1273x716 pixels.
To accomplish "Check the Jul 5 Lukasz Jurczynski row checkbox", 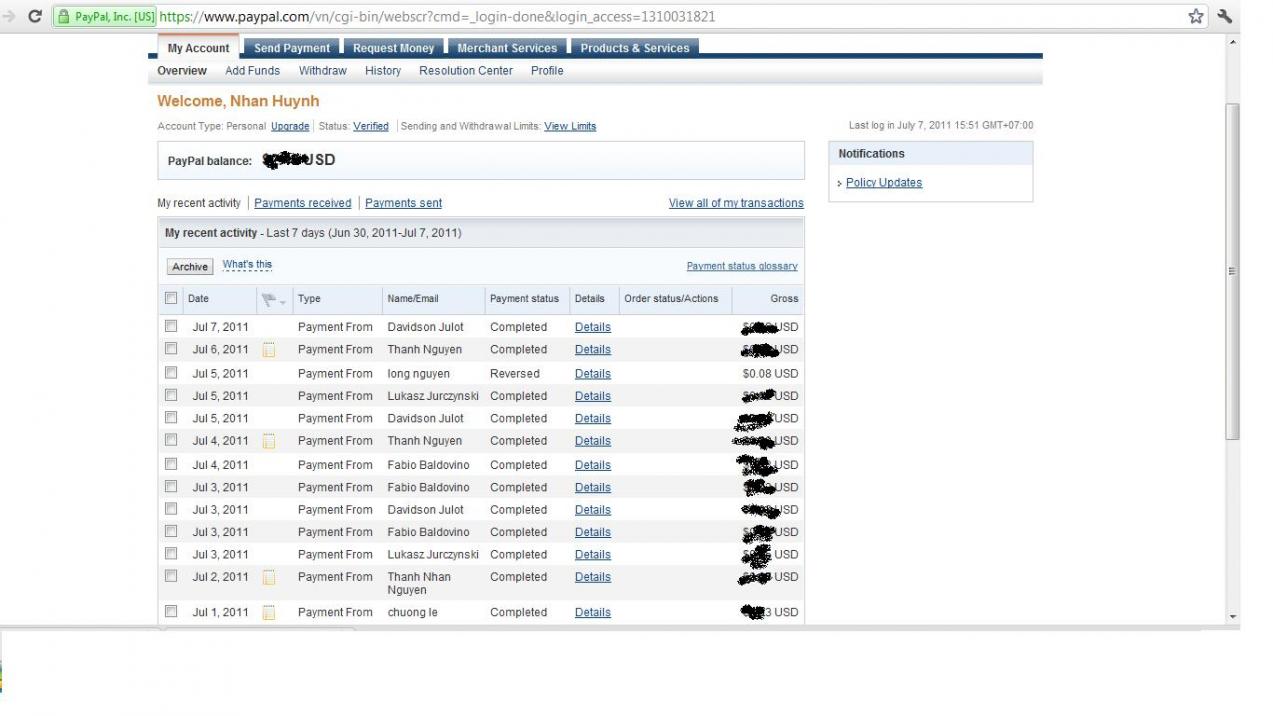I will [x=171, y=395].
